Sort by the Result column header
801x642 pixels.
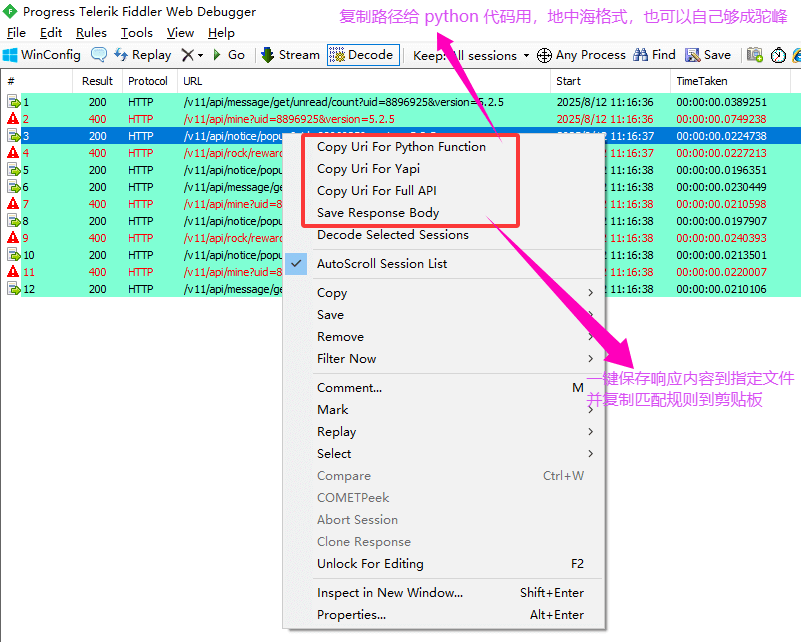pyautogui.click(x=98, y=81)
